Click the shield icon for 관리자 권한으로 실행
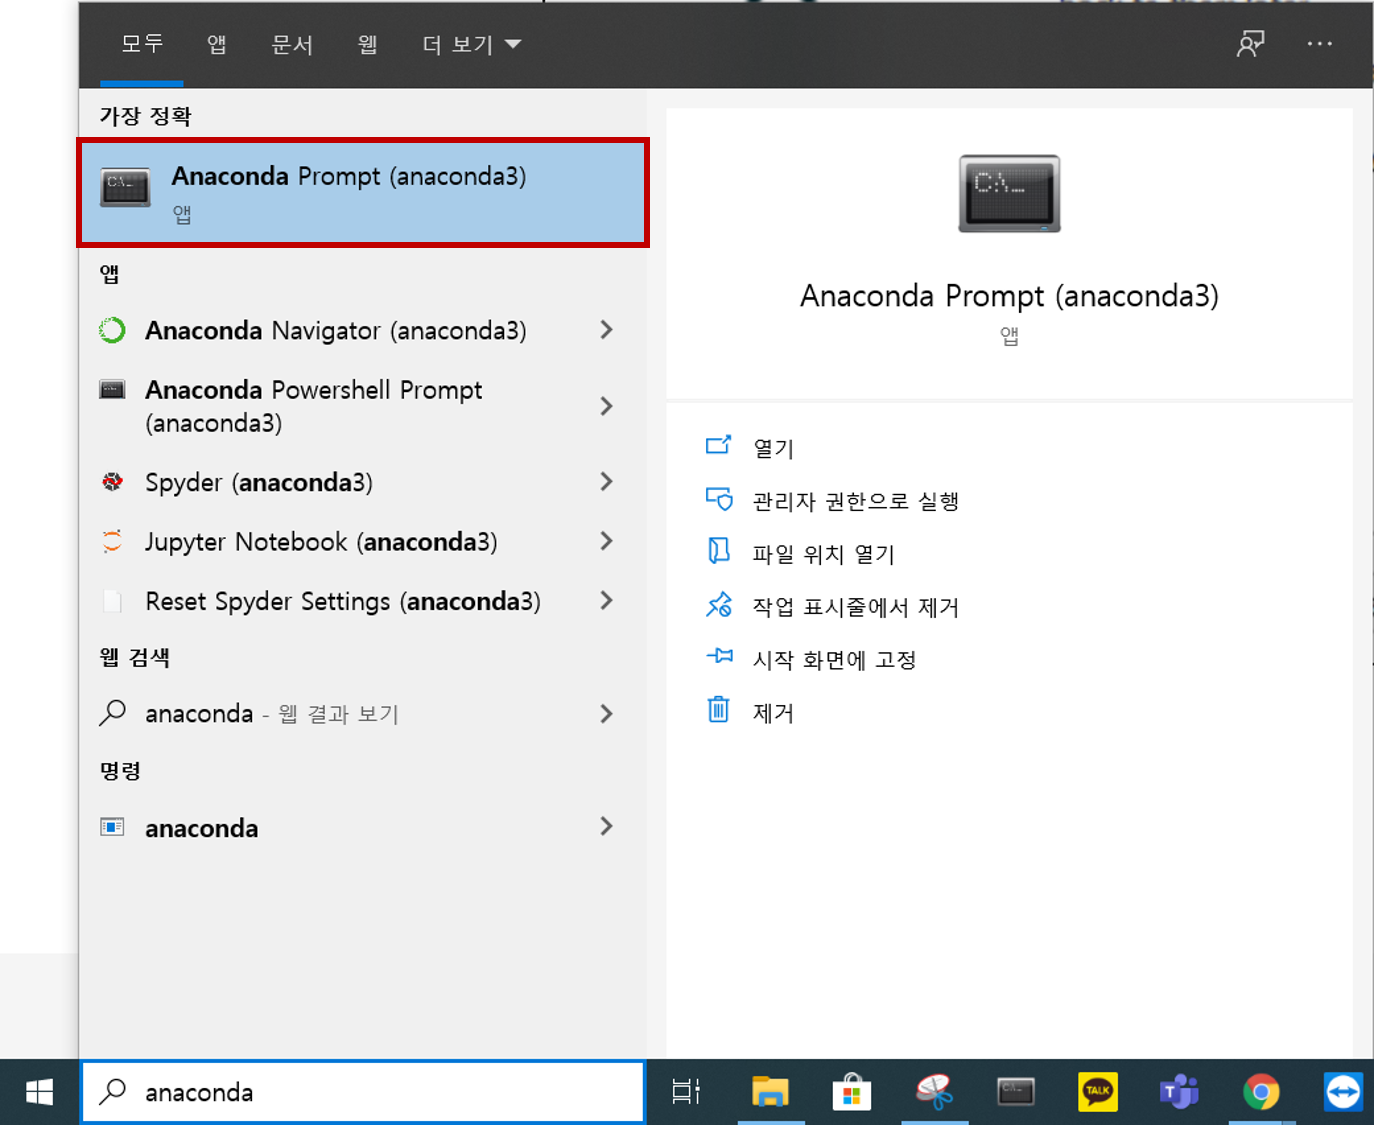Viewport: 1374px width, 1125px height. [718, 499]
